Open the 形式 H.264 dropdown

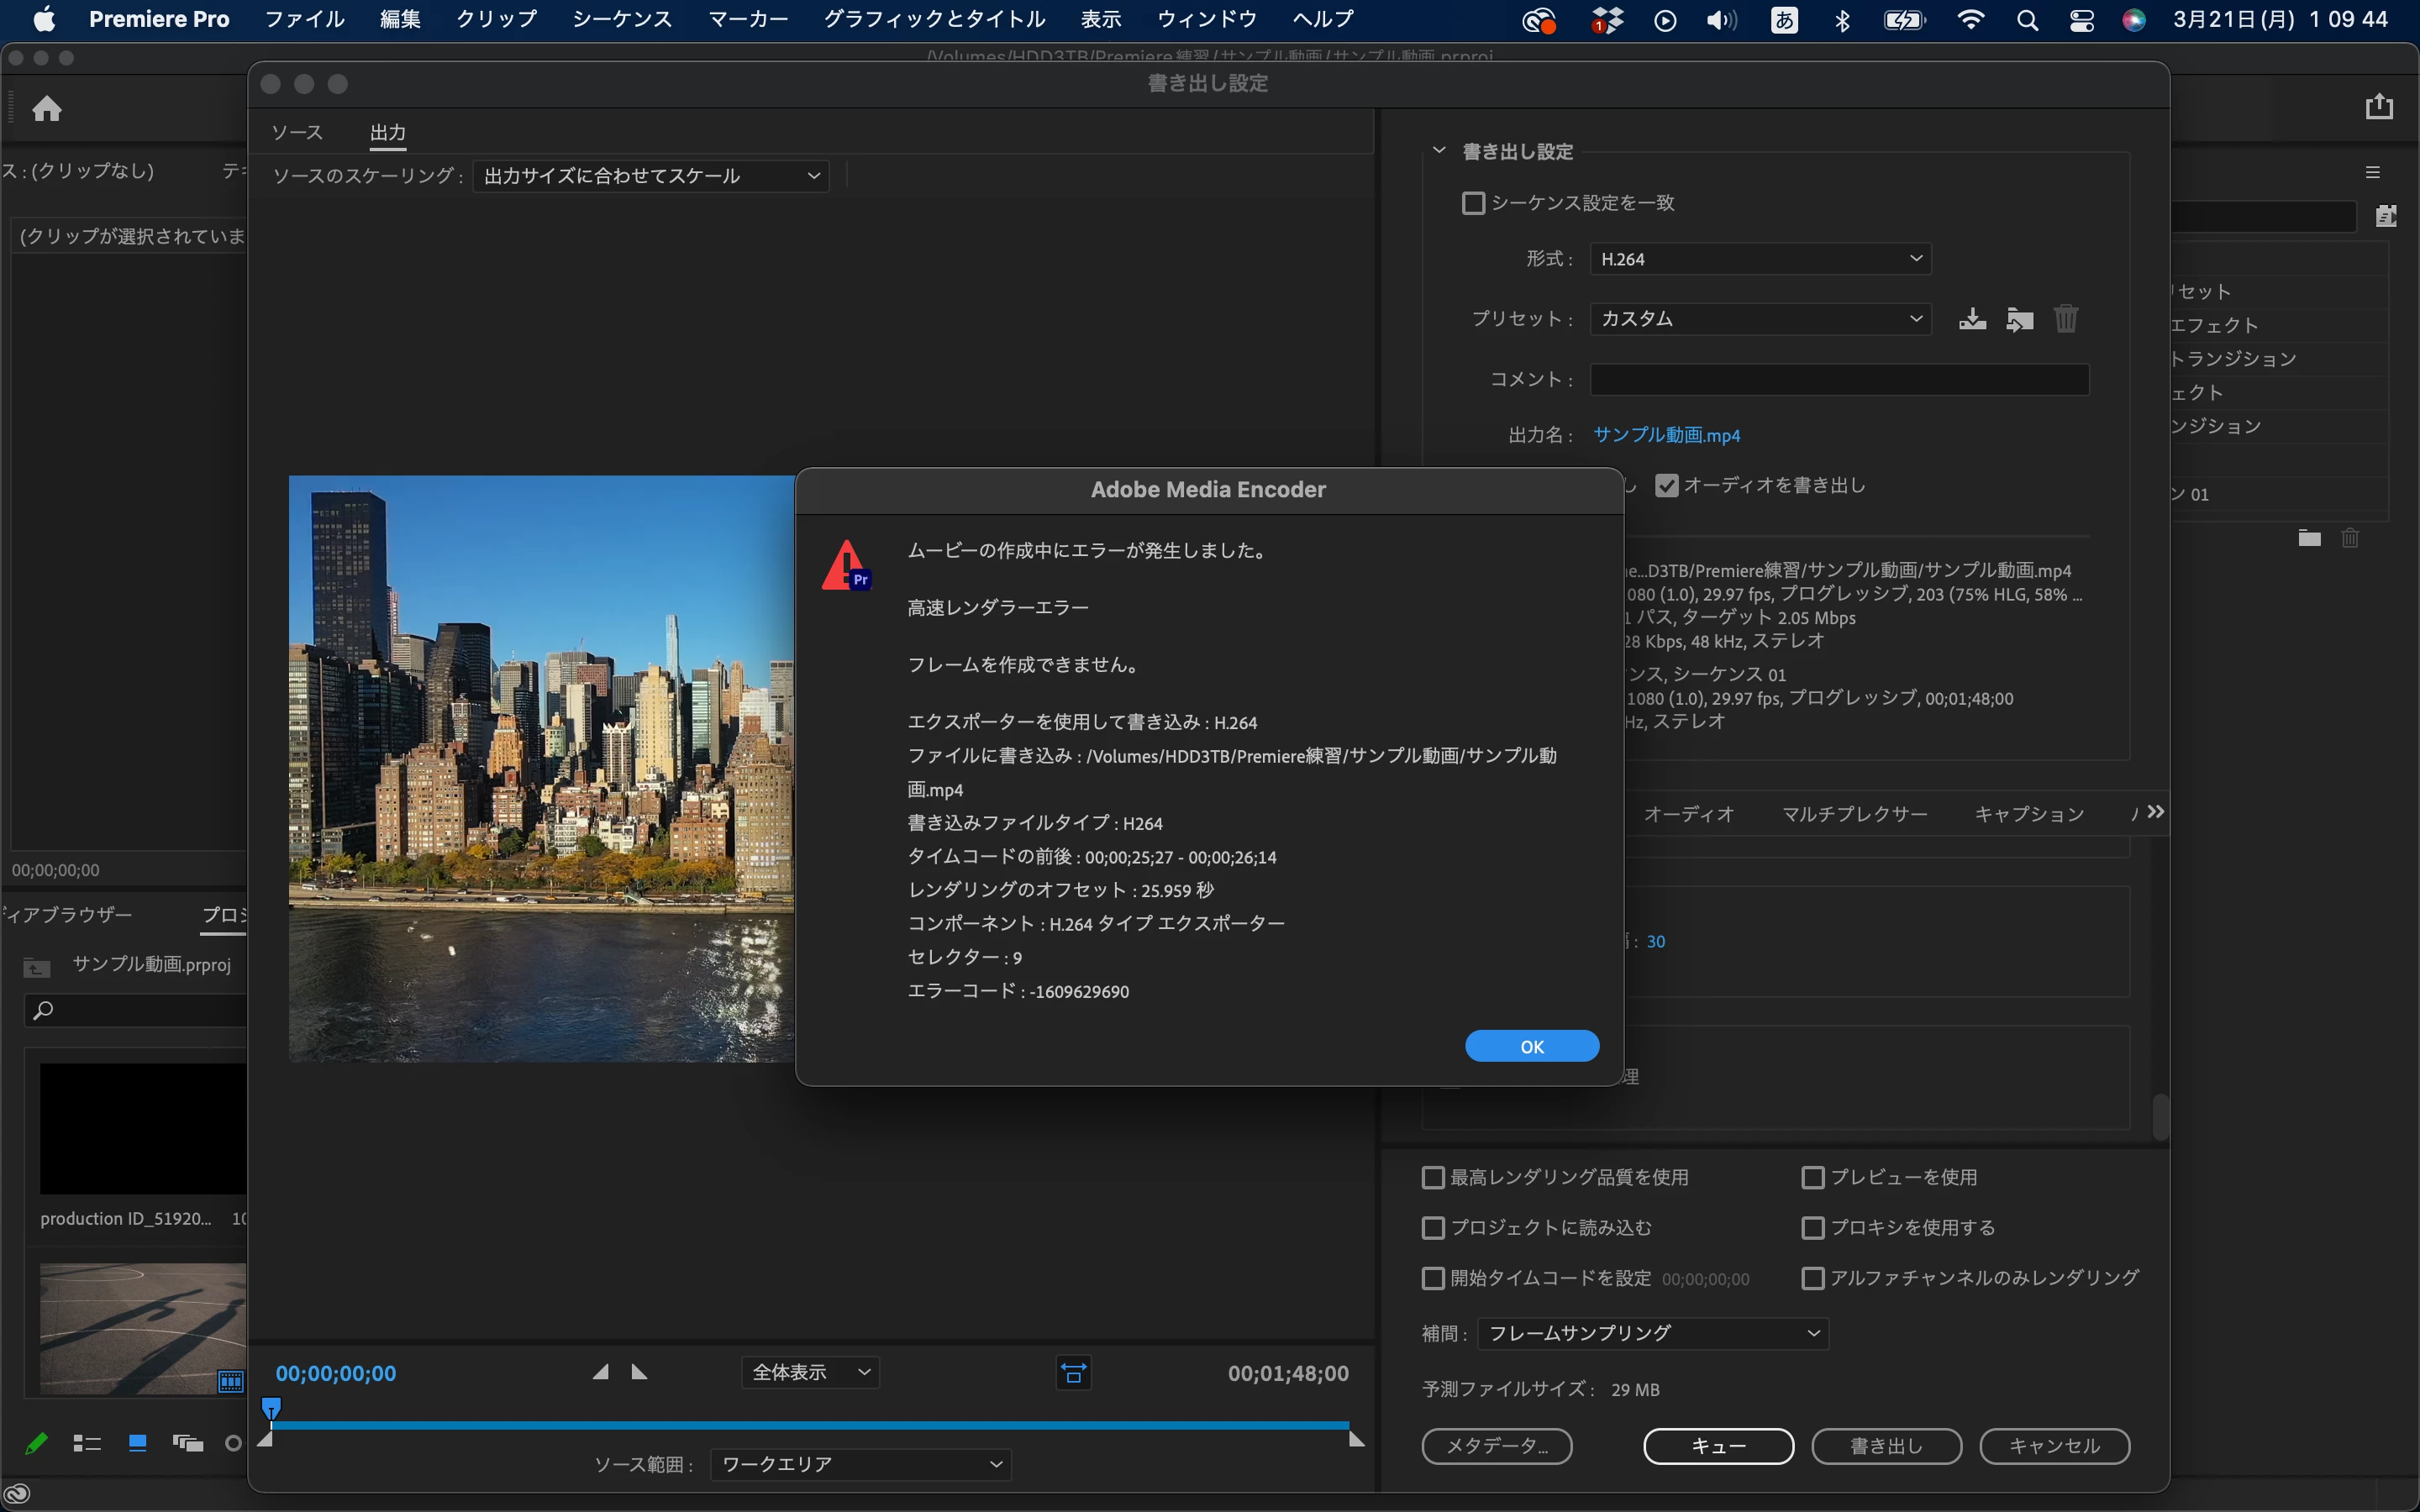pos(1760,259)
